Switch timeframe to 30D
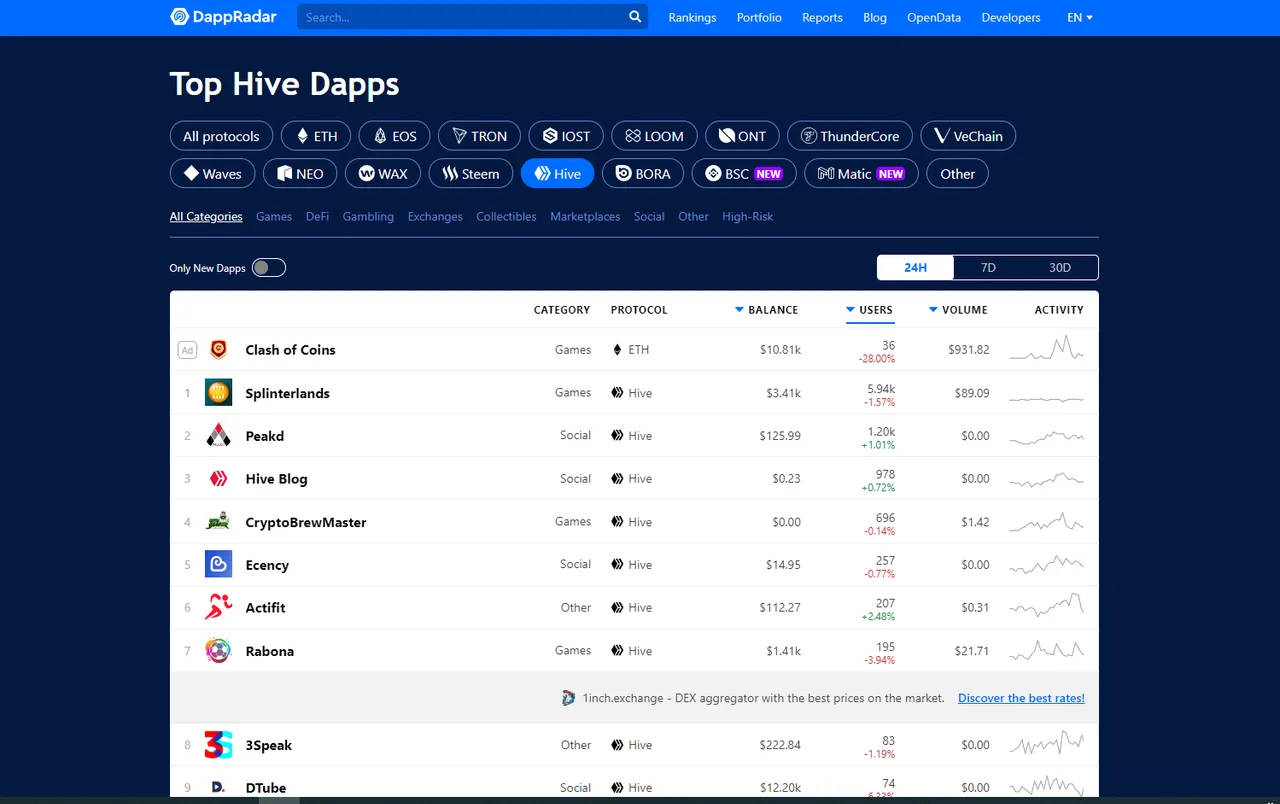The image size is (1280, 804). (1060, 267)
